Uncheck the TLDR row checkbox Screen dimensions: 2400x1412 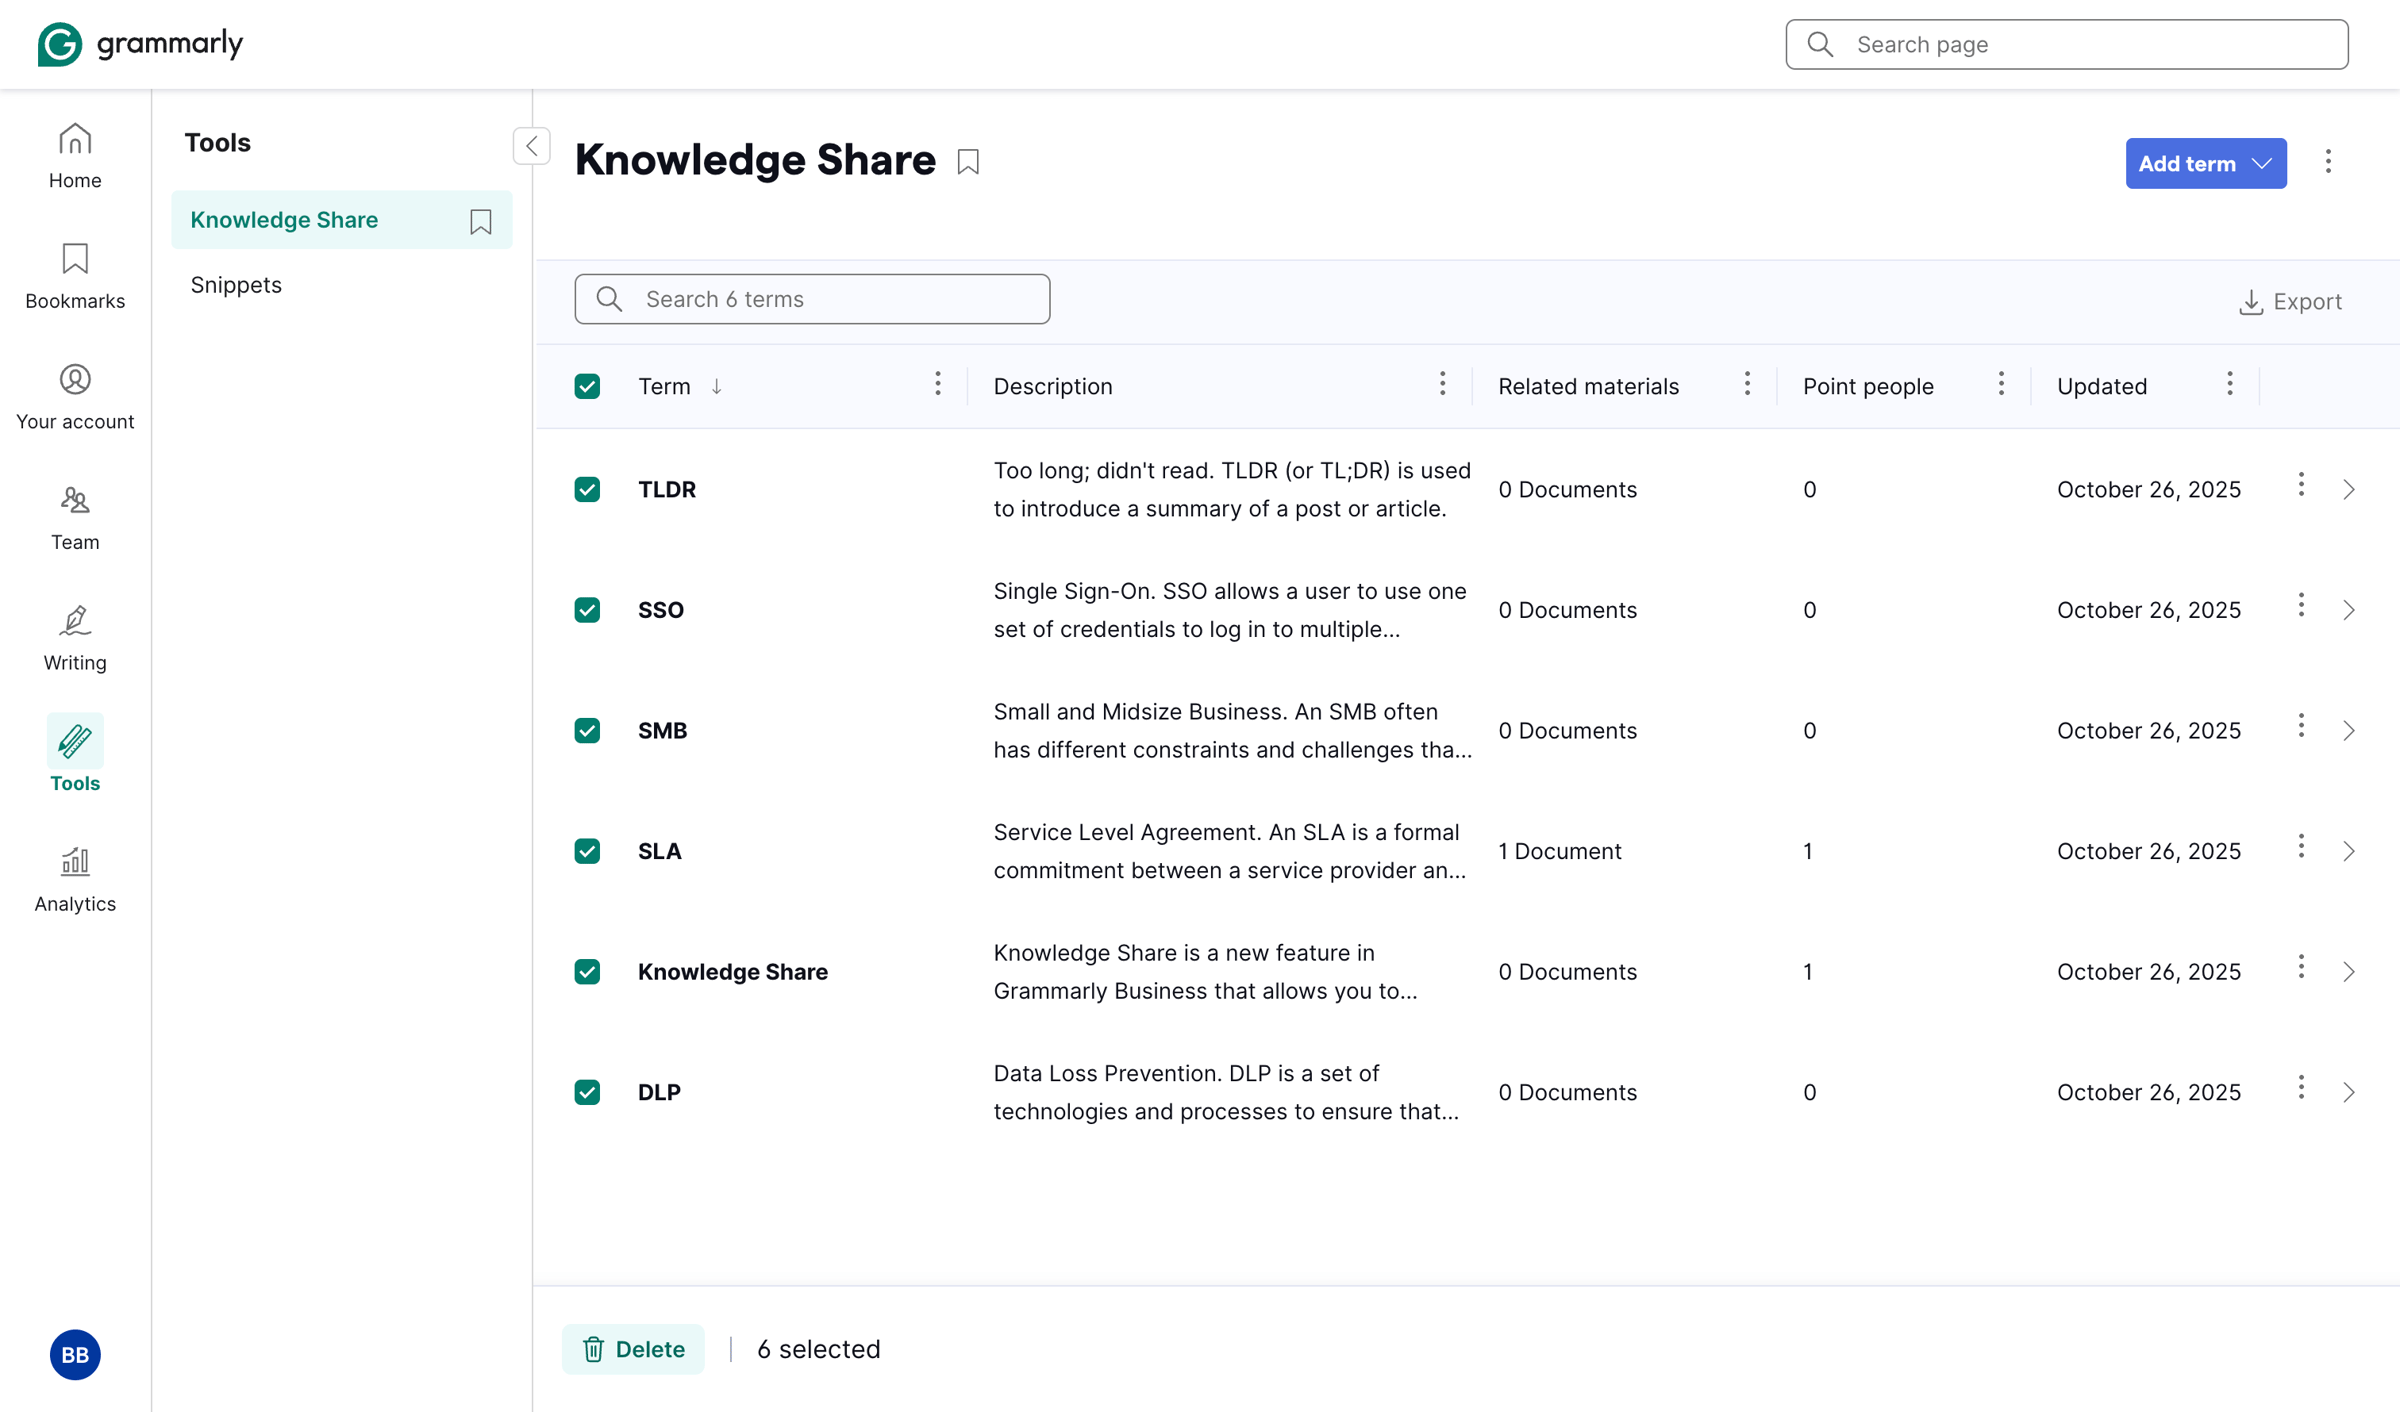pos(587,489)
